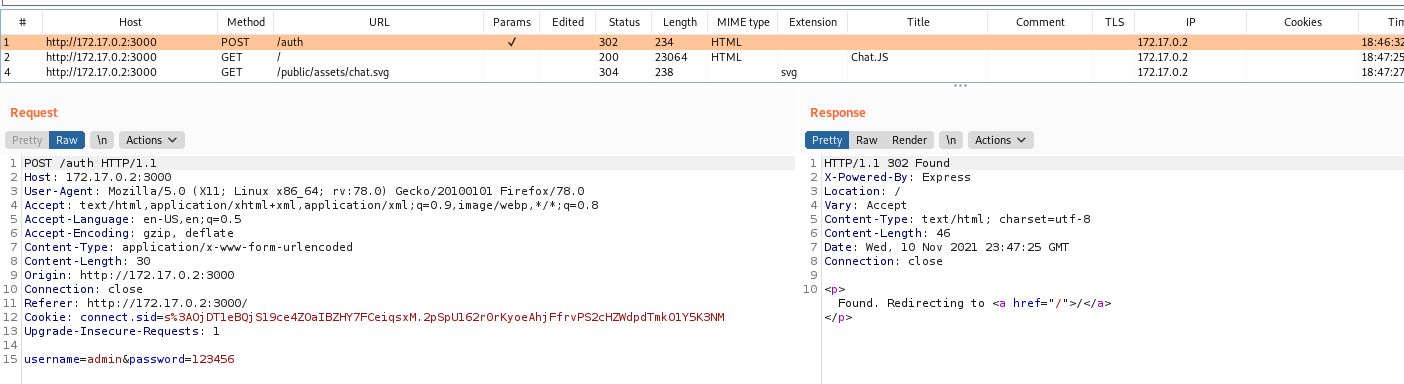This screenshot has height=384, width=1404.
Task: Sort by Length column header
Action: tap(679, 22)
